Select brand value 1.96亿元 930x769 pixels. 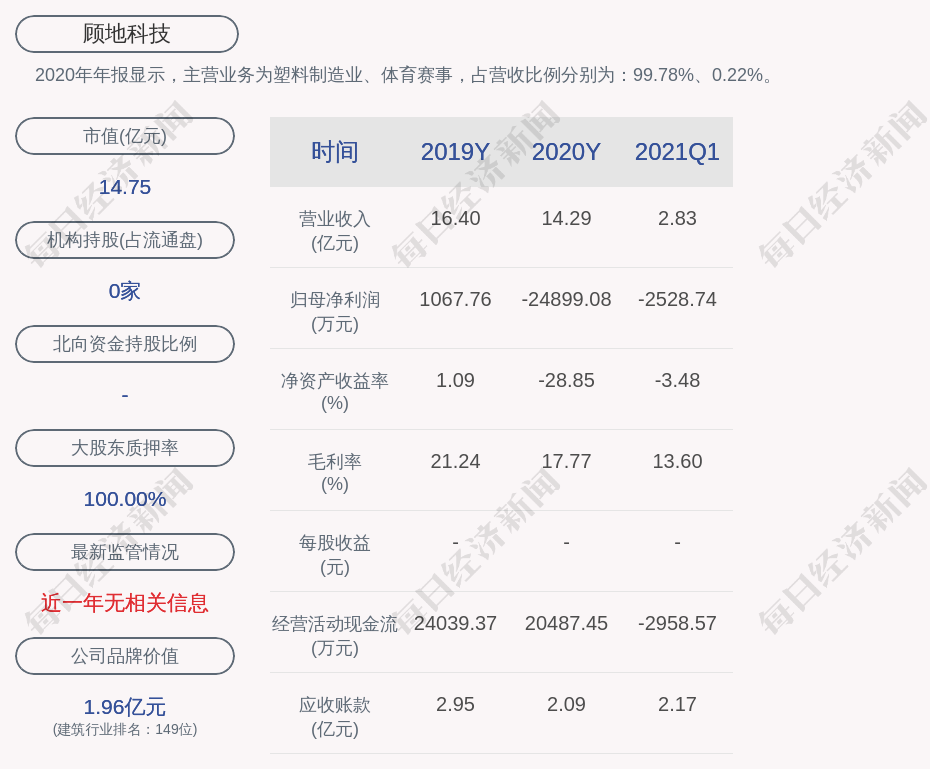click(x=125, y=707)
